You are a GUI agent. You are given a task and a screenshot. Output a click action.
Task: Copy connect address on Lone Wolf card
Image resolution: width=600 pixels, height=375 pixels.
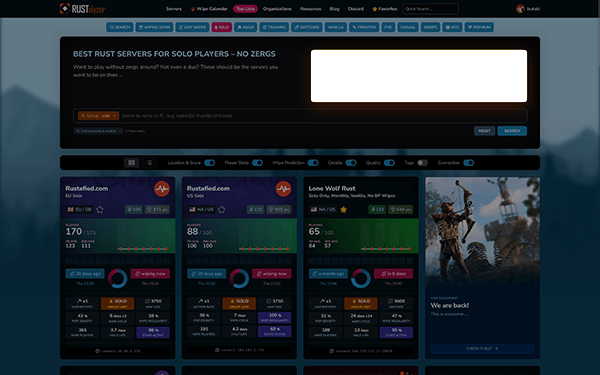coord(361,351)
